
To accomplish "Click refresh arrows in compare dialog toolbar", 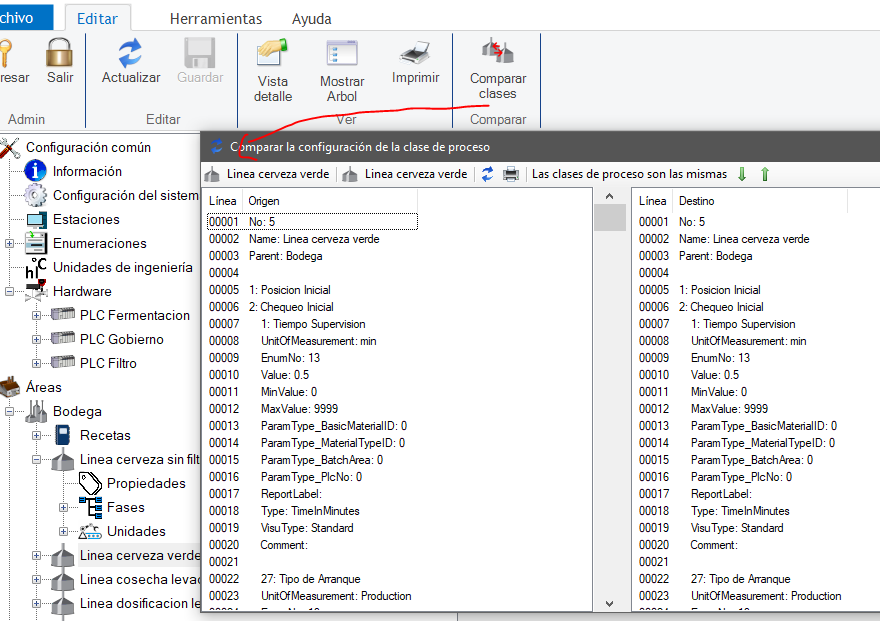I will tap(488, 174).
